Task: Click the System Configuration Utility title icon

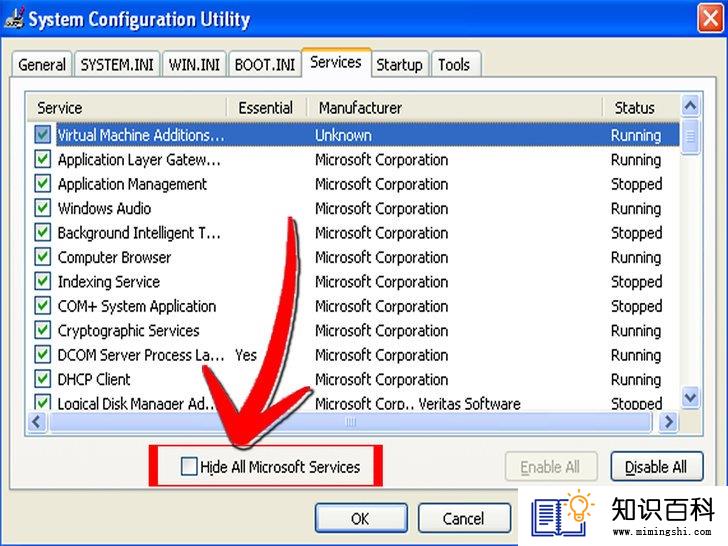Action: (14, 18)
